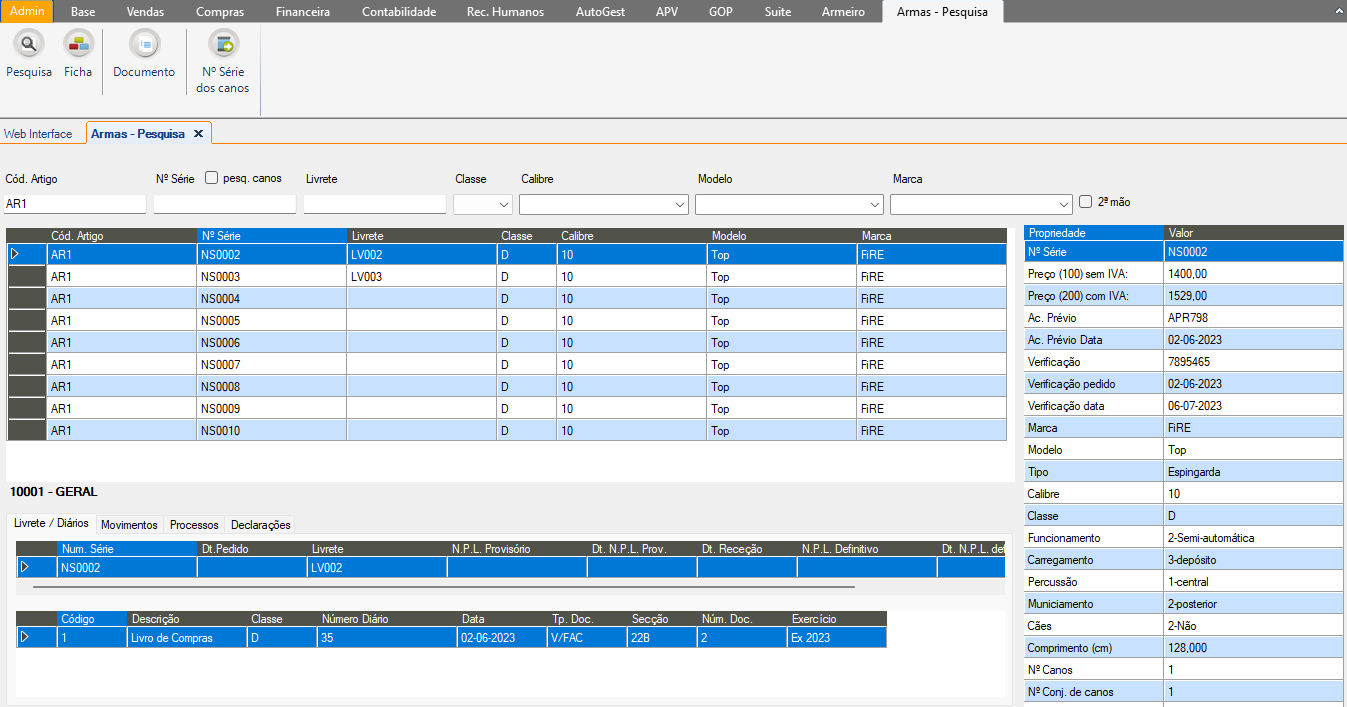Click the Pesquisa magnifier icon
This screenshot has height=707, width=1347.
point(28,44)
